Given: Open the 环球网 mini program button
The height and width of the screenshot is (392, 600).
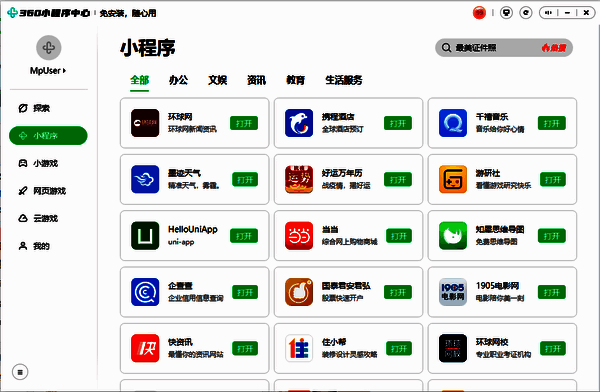Looking at the screenshot, I should pyautogui.click(x=244, y=123).
